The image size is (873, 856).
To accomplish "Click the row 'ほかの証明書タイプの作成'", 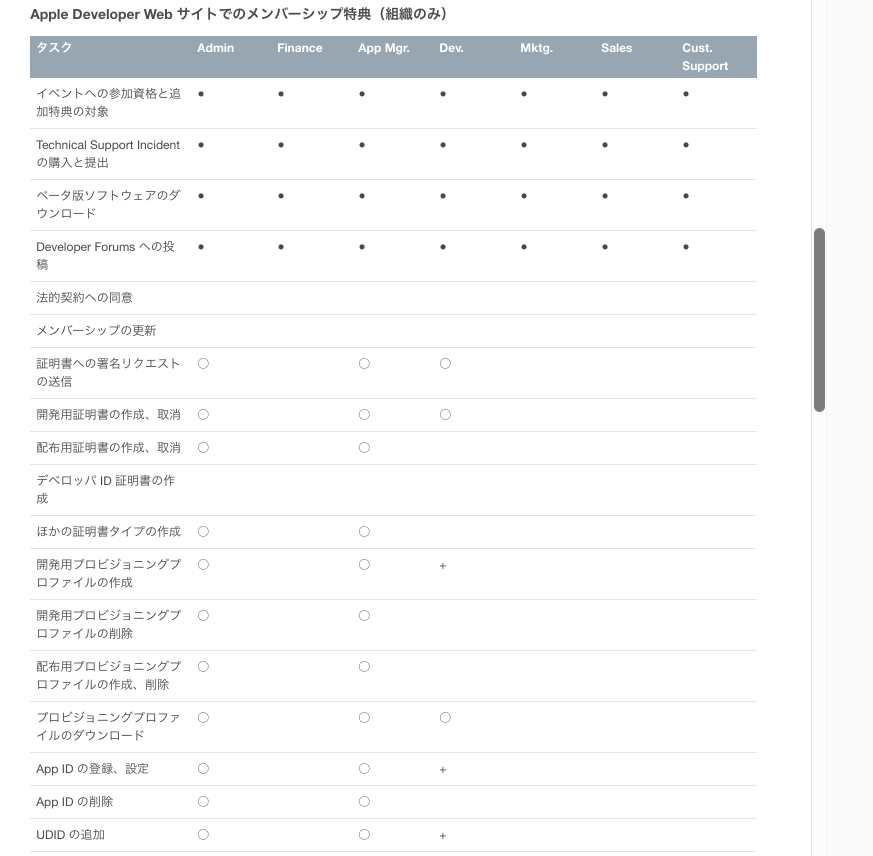I will click(393, 532).
